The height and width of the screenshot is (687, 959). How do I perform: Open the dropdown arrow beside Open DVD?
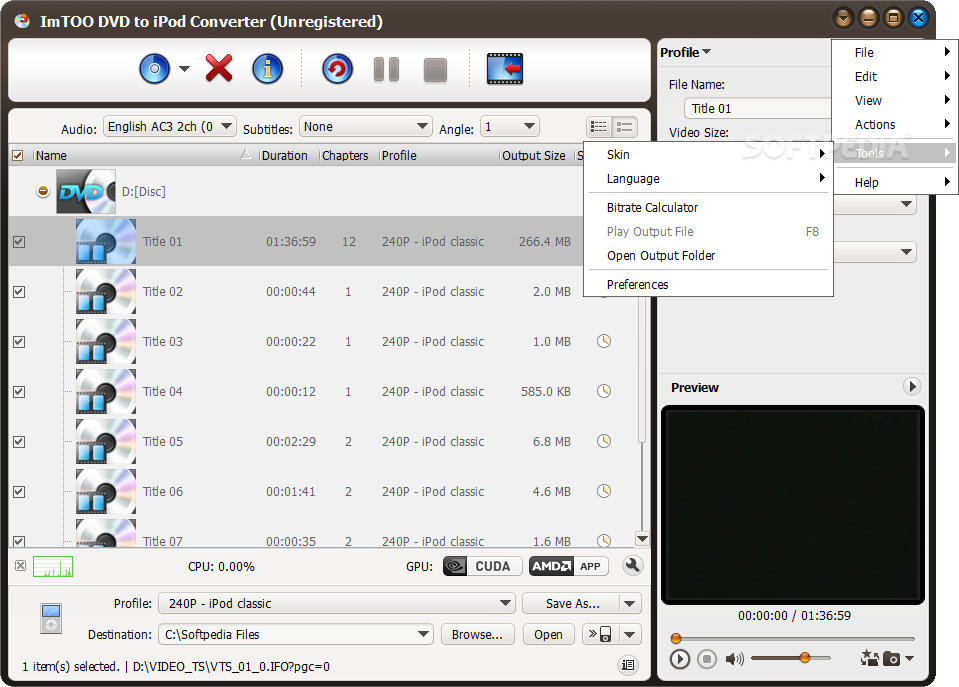(x=184, y=69)
